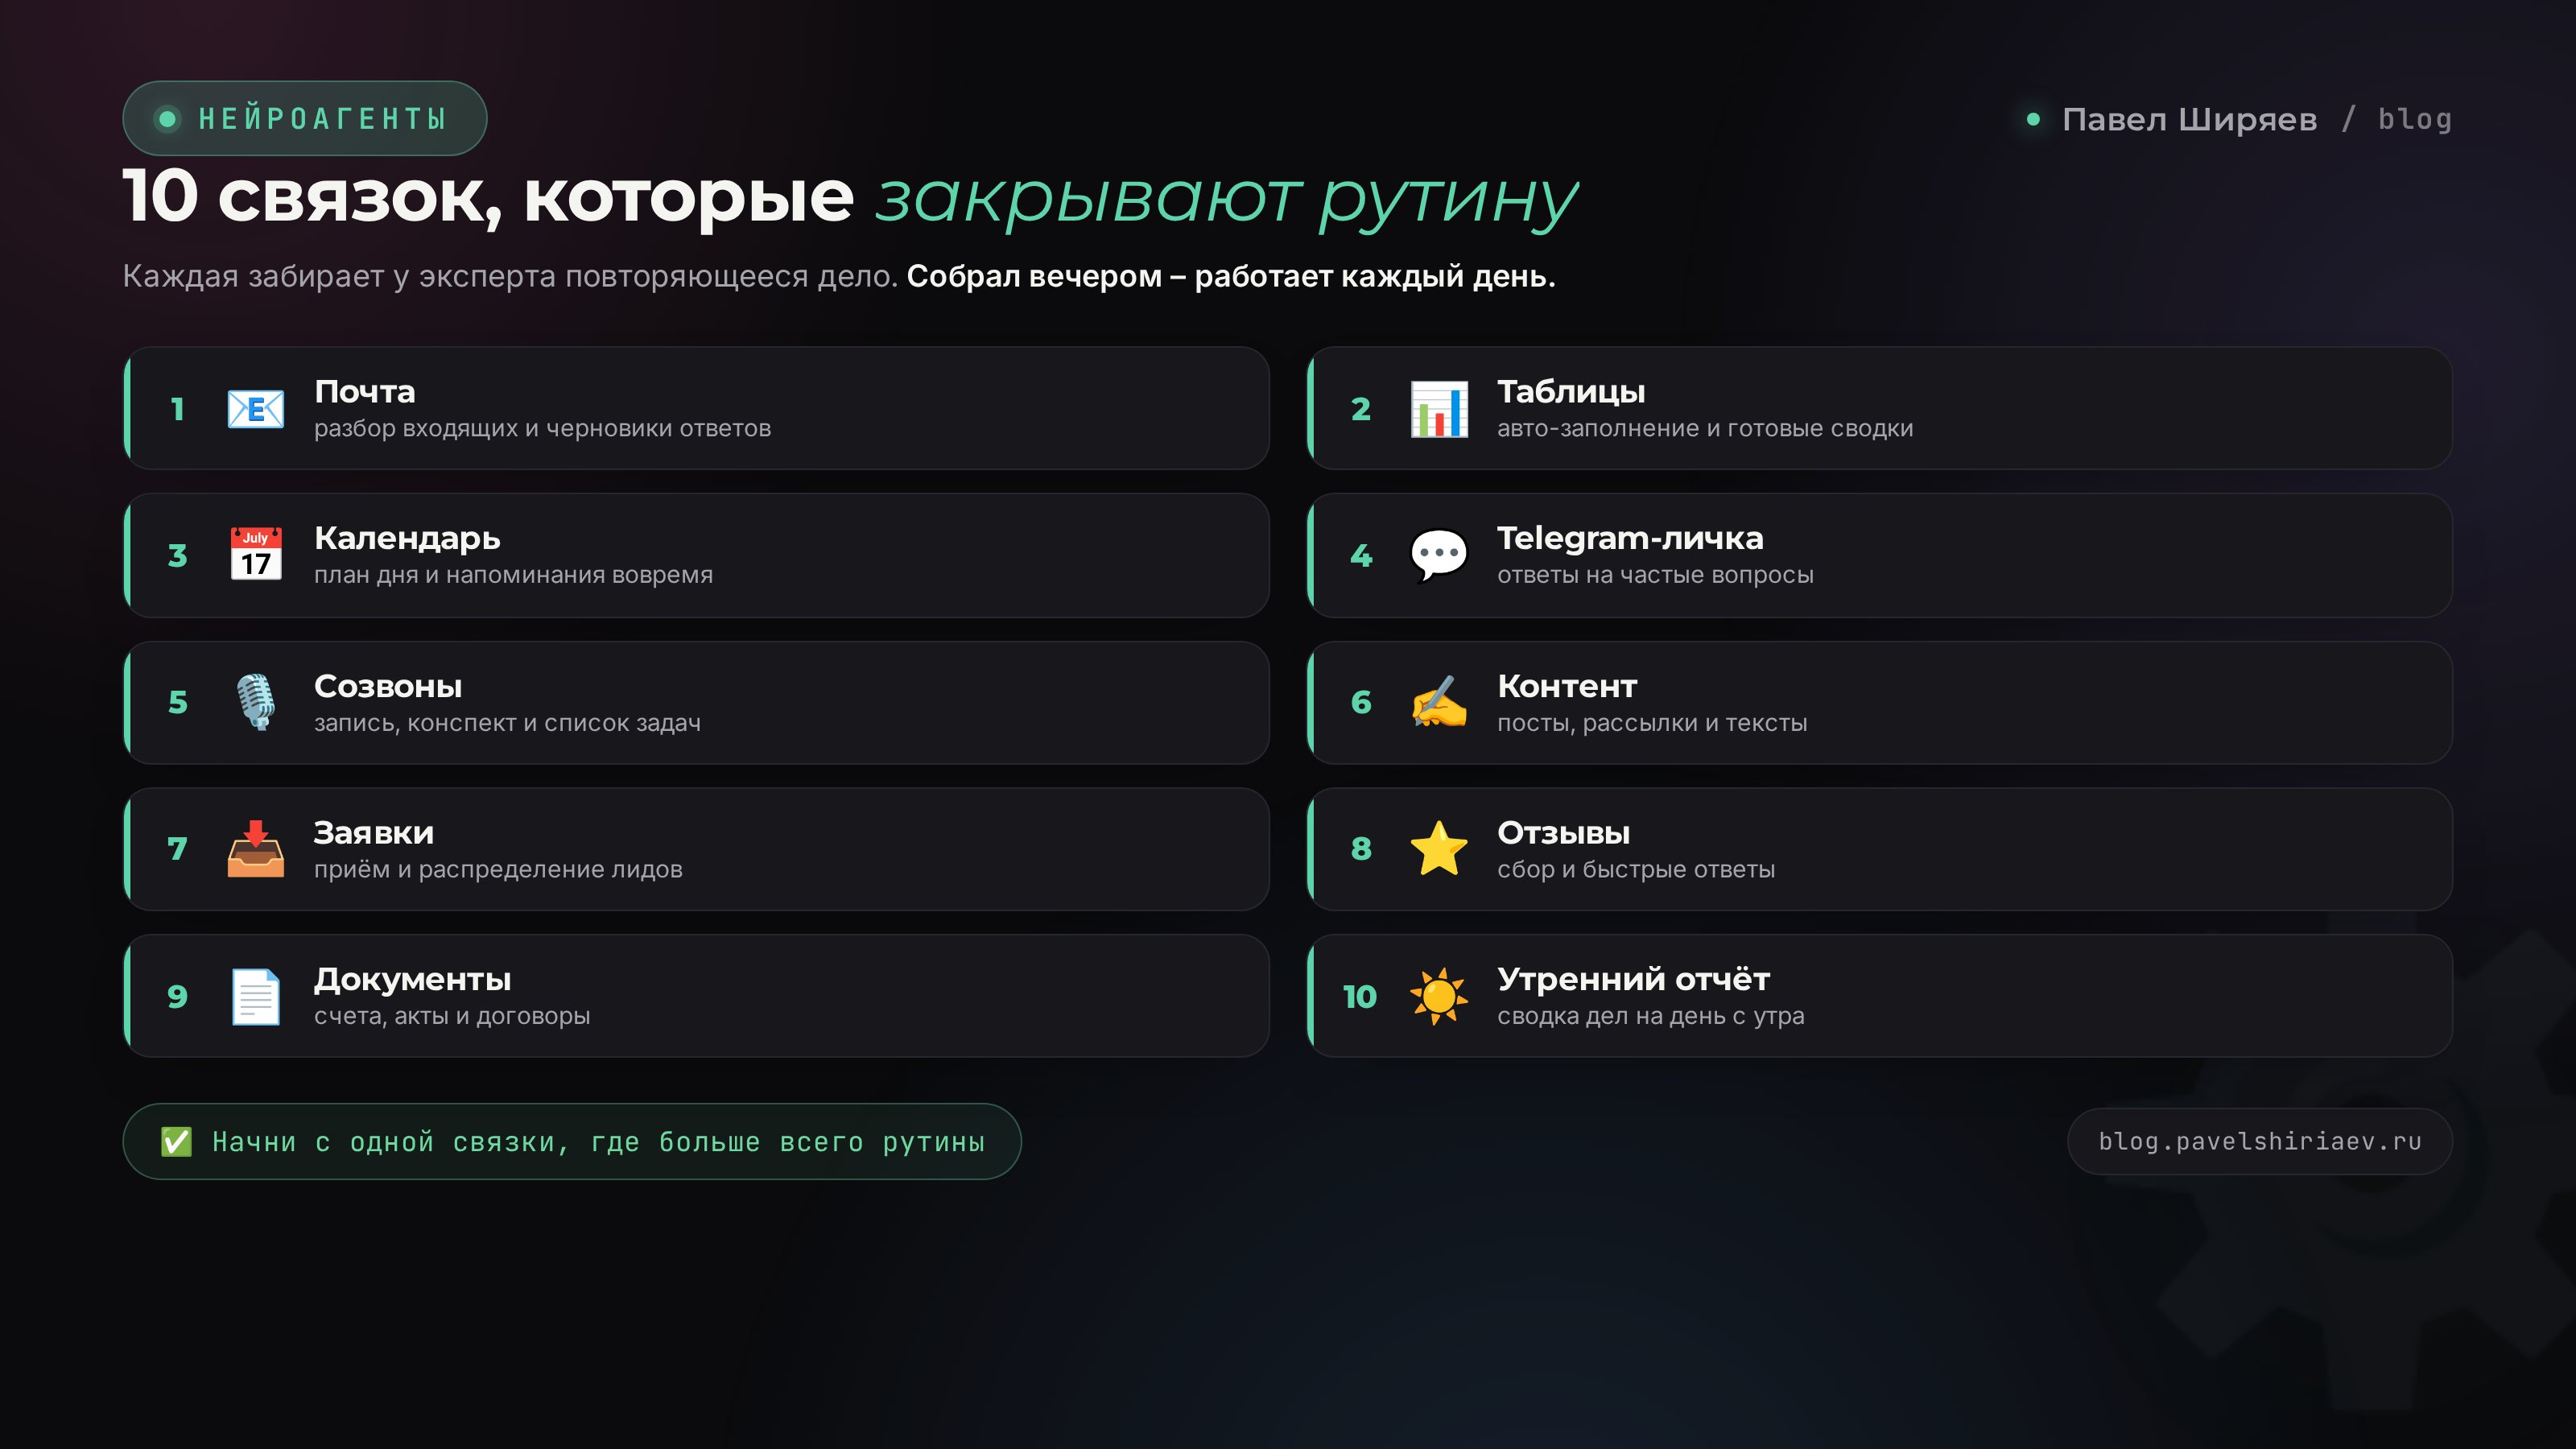Click number 10 on Утренний отчёт card

[1359, 996]
